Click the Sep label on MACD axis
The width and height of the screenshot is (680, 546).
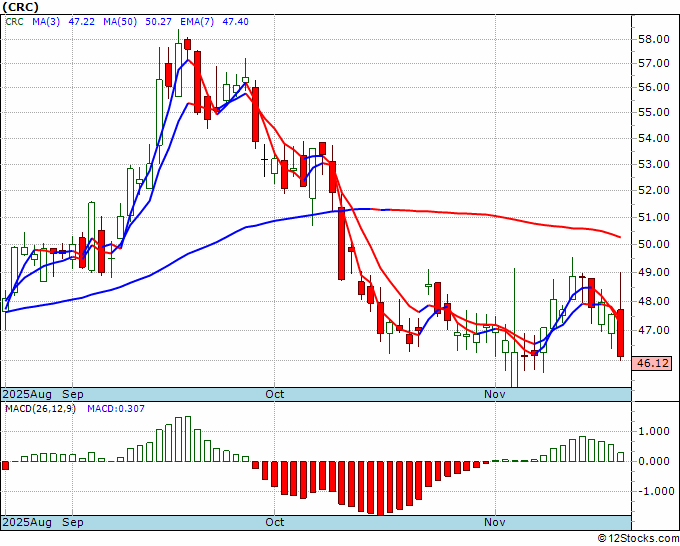click(73, 522)
